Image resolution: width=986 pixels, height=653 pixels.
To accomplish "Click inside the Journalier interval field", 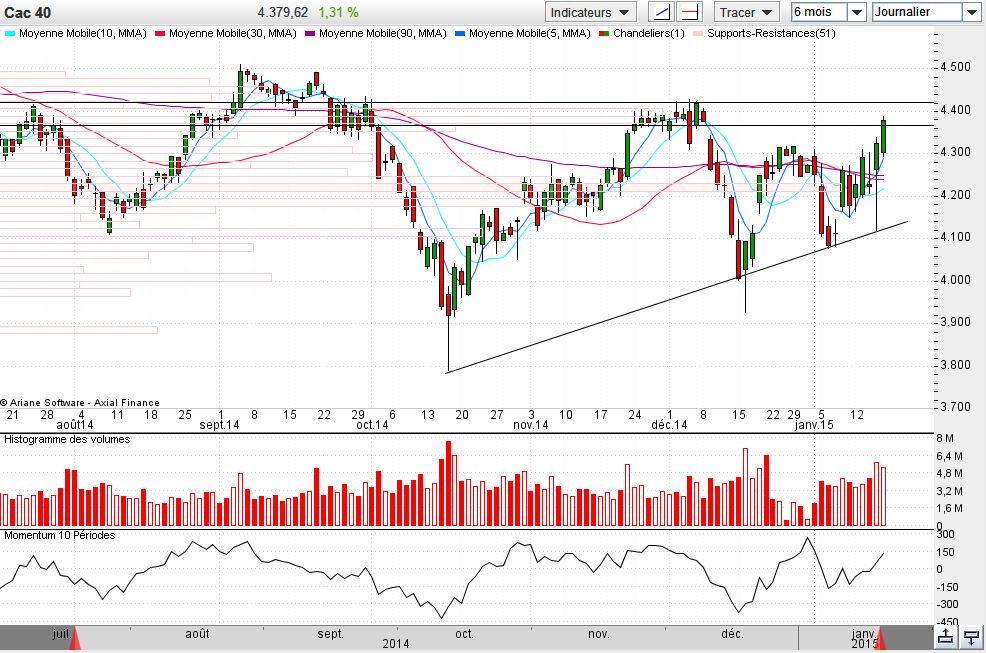I will coord(917,12).
